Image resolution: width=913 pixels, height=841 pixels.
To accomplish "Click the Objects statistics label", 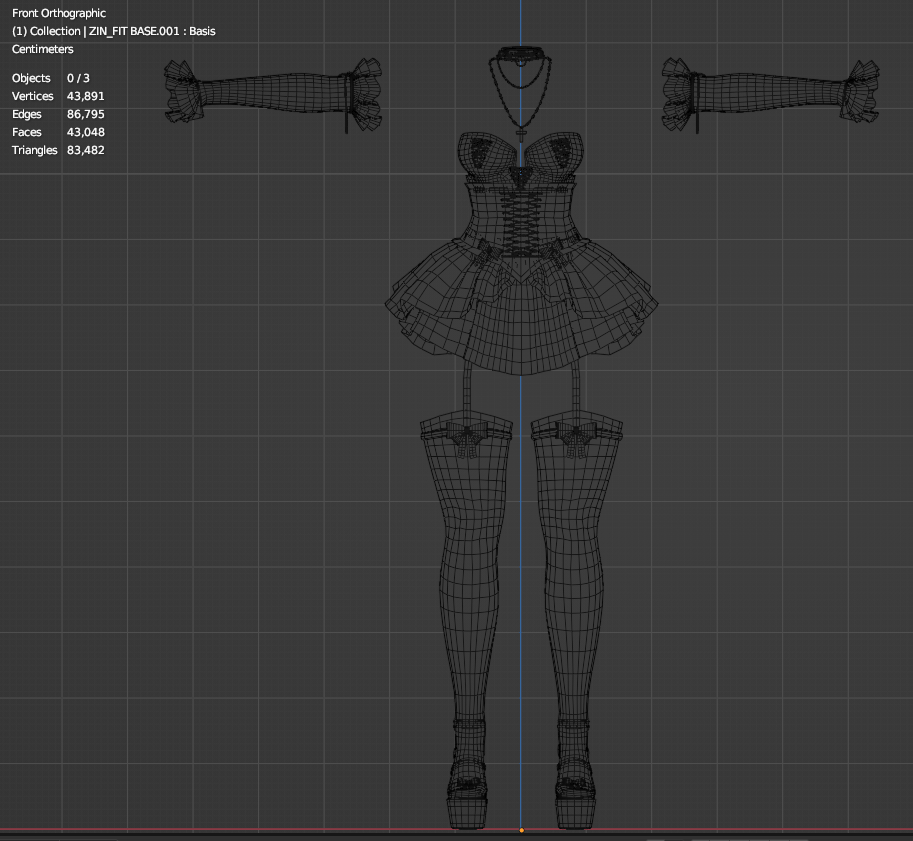I will point(31,78).
